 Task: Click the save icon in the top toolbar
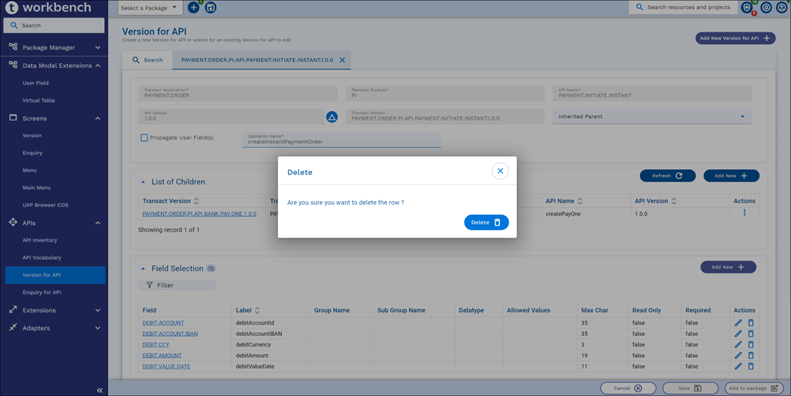[x=210, y=8]
